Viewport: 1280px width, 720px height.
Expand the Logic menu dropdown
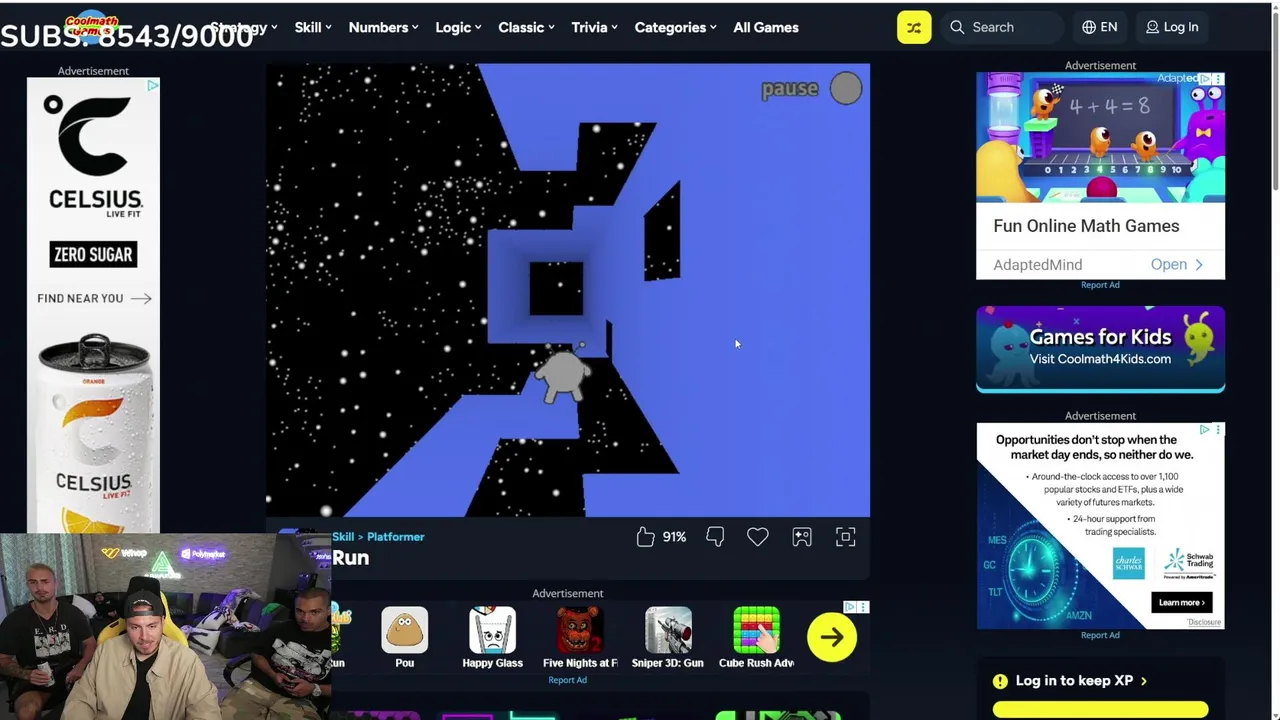pos(458,27)
